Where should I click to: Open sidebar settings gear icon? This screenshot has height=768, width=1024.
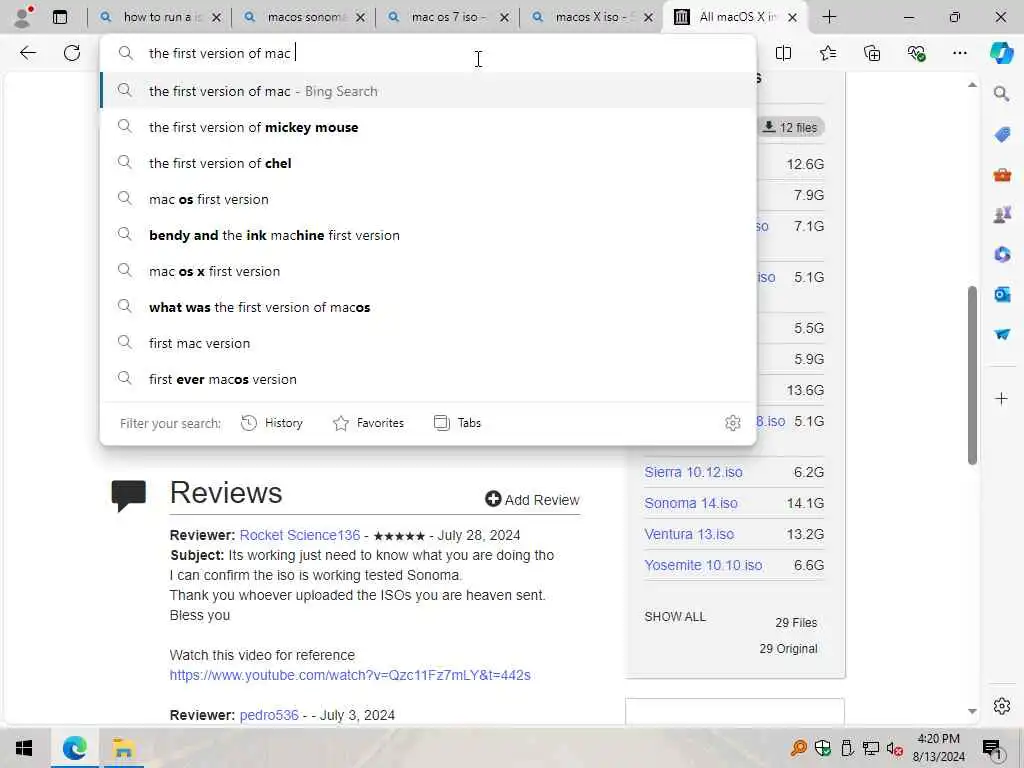pyautogui.click(x=1002, y=706)
